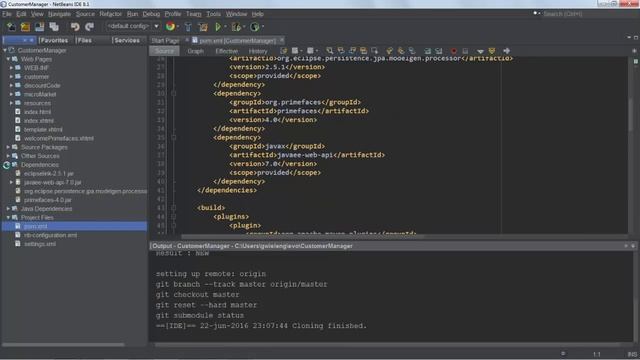Image resolution: width=640 pixels, height=360 pixels.
Task: Select eclipselink-2.5.1.jar dependency
Action: click(49, 173)
